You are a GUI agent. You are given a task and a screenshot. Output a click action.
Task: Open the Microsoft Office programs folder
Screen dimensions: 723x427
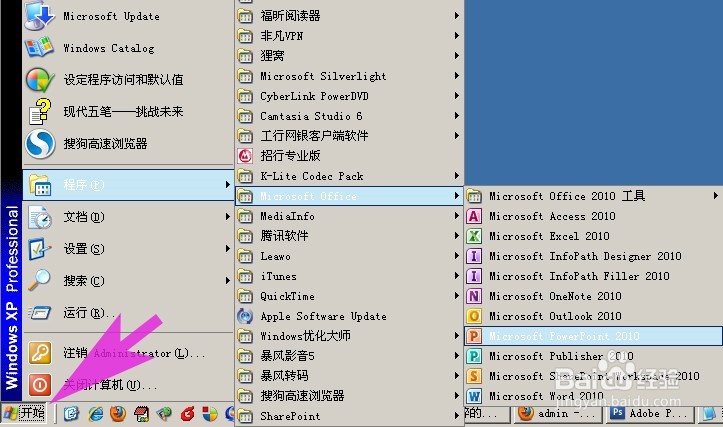[350, 196]
